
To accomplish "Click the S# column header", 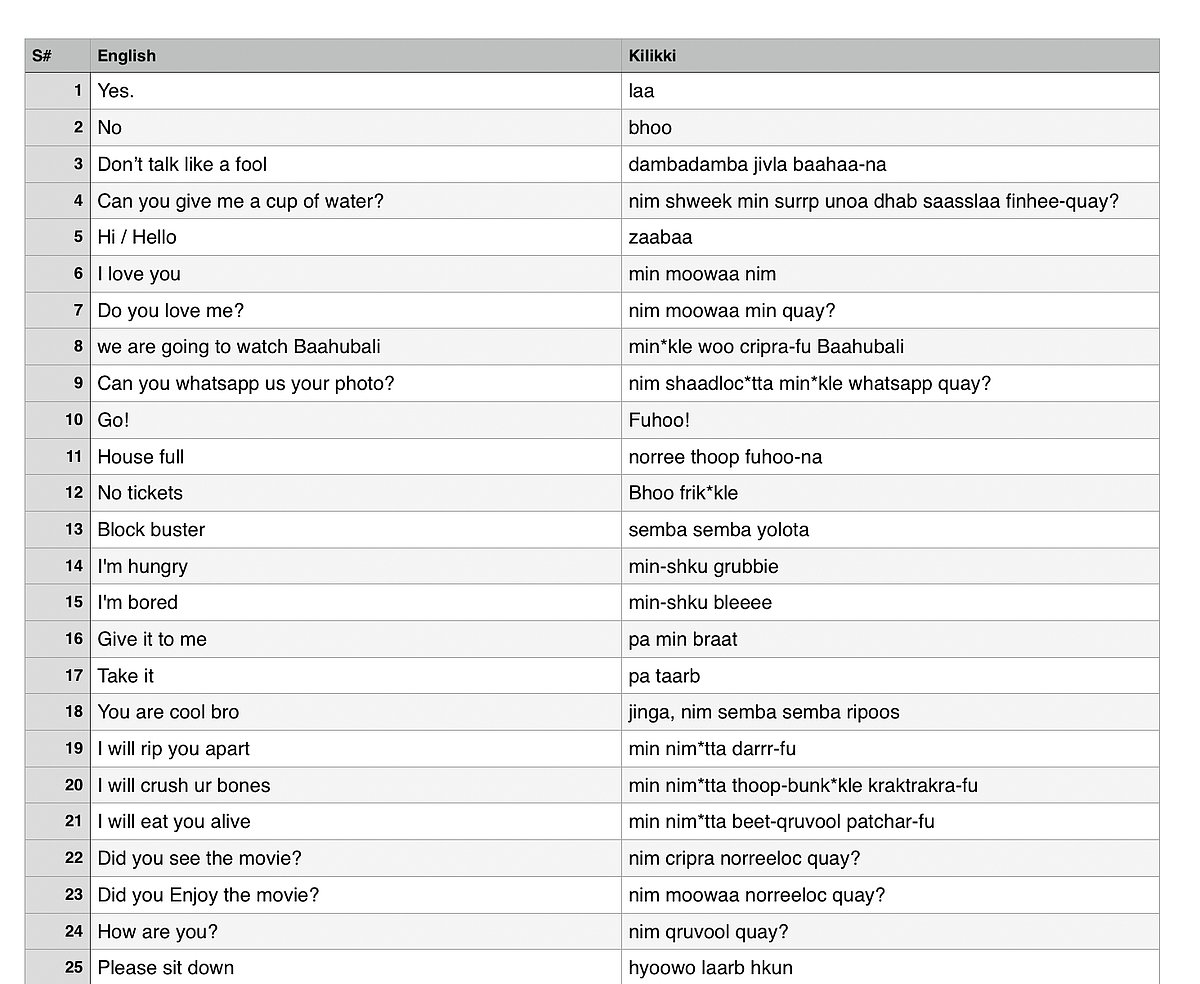I will tap(57, 56).
